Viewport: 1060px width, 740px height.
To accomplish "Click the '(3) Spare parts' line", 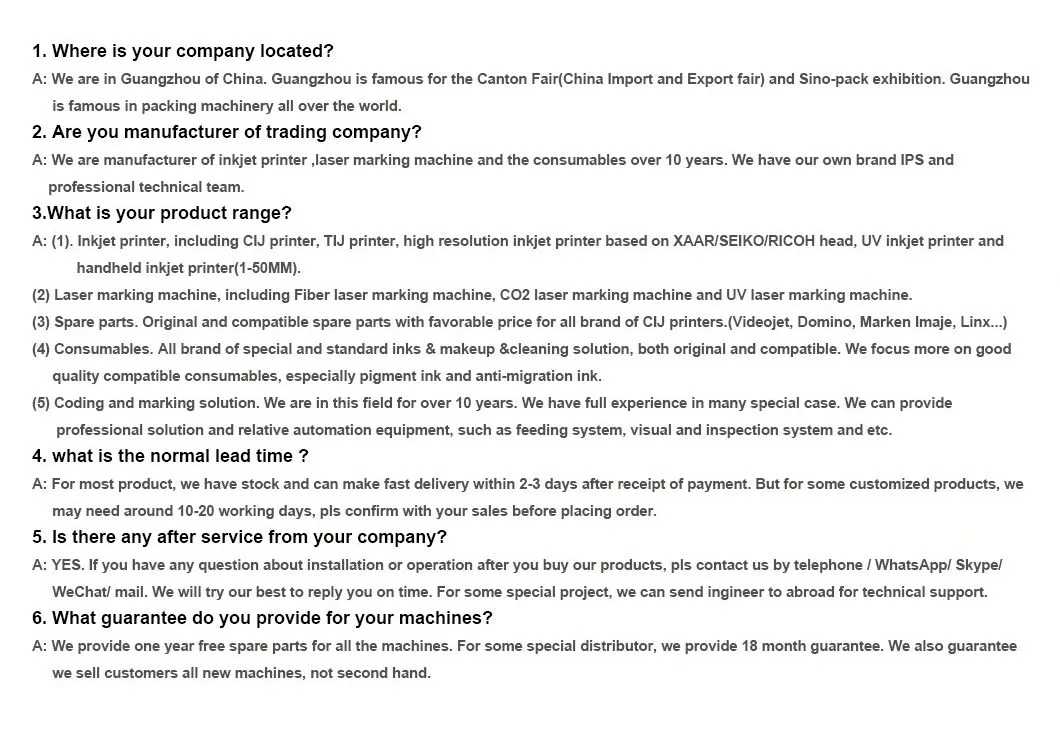I will [519, 322].
